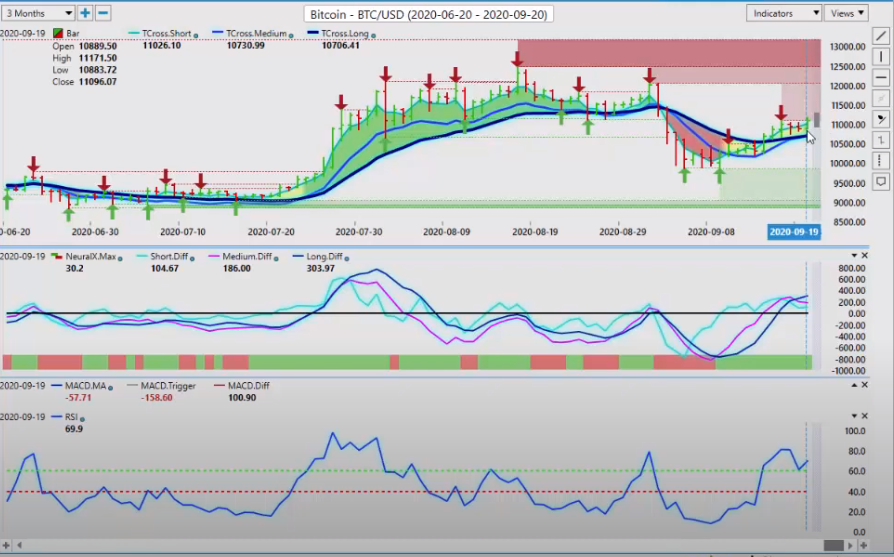Select the comment annotation tool
Screen dimensions: 894x557
(x=881, y=182)
